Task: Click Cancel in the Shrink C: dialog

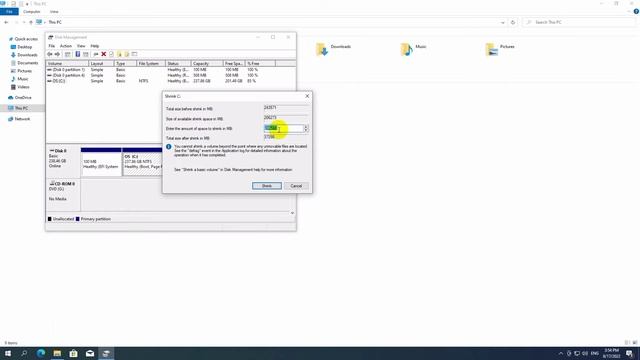Action: 296,186
